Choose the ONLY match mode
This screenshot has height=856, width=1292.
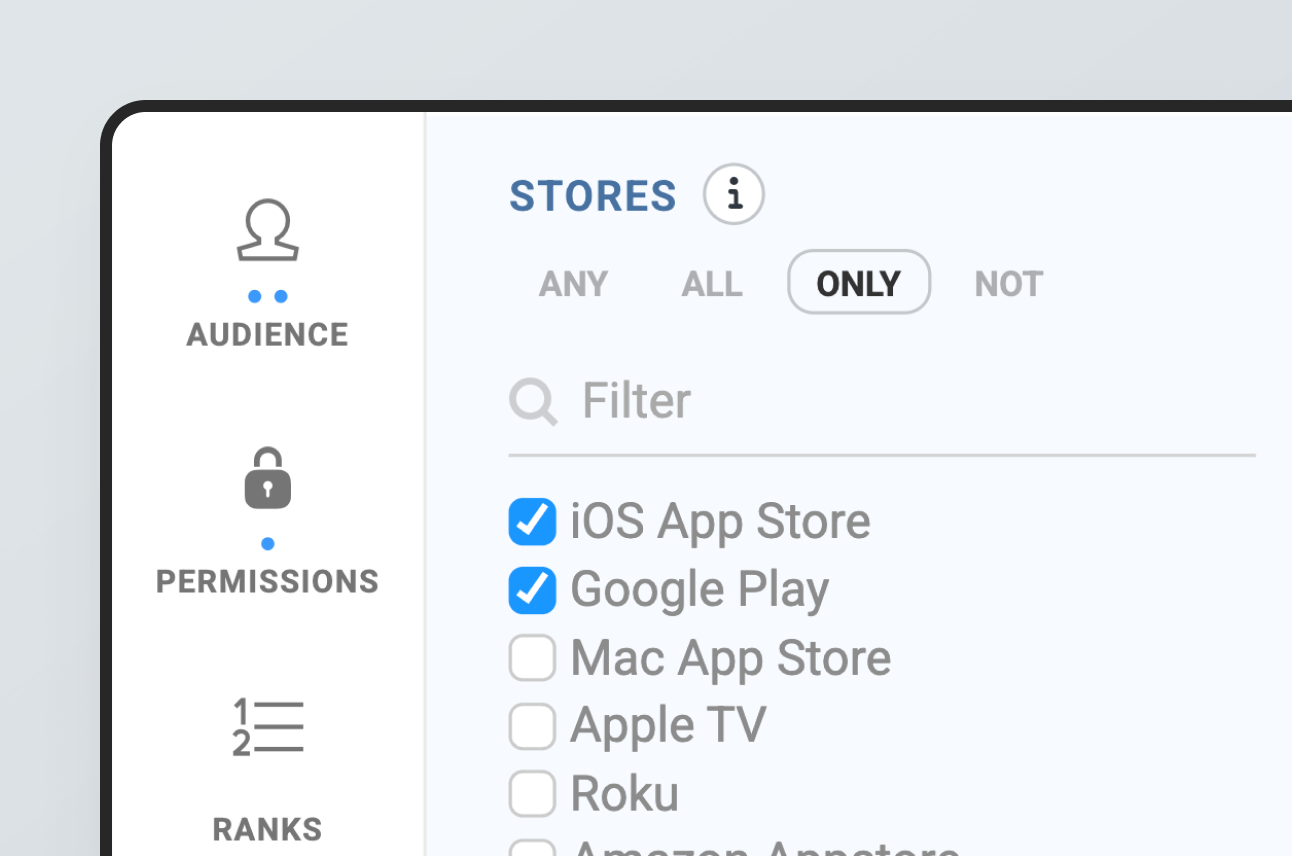pos(859,283)
